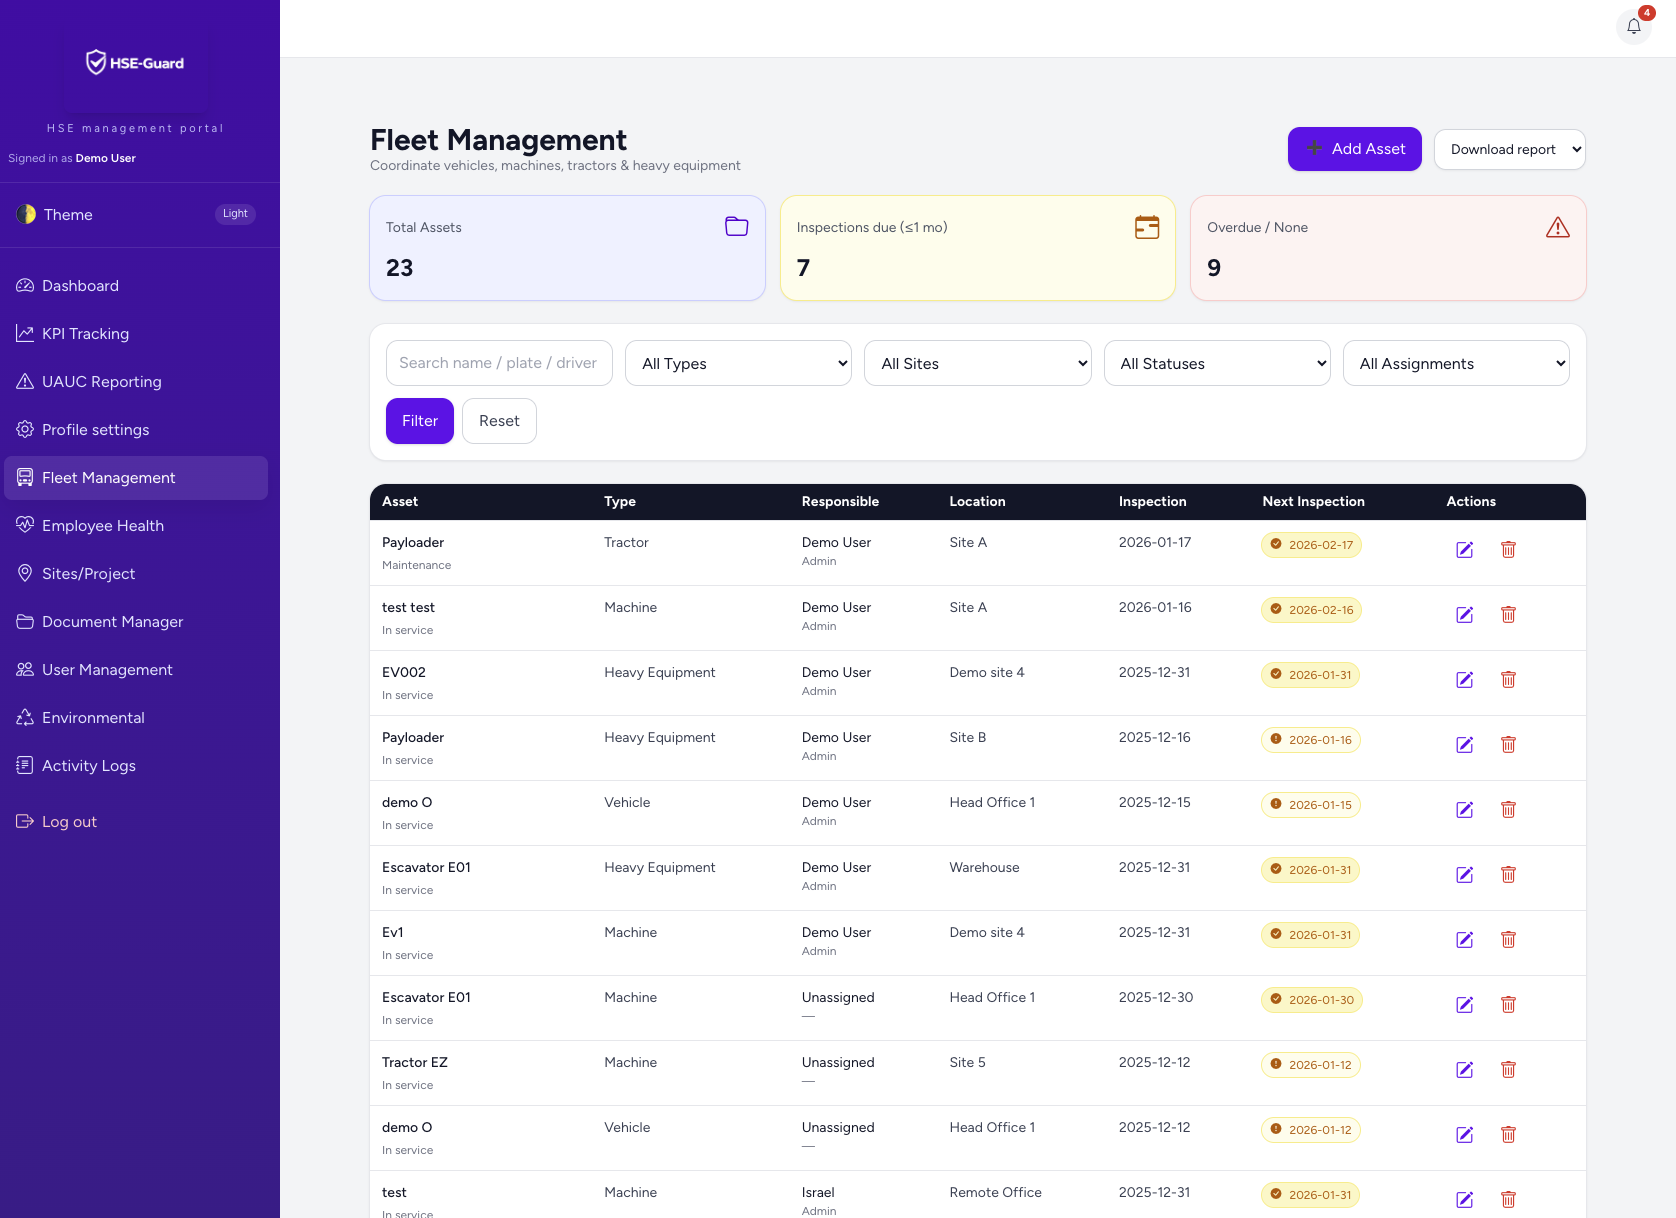Delete the EV002 asset via trash icon

[1508, 680]
